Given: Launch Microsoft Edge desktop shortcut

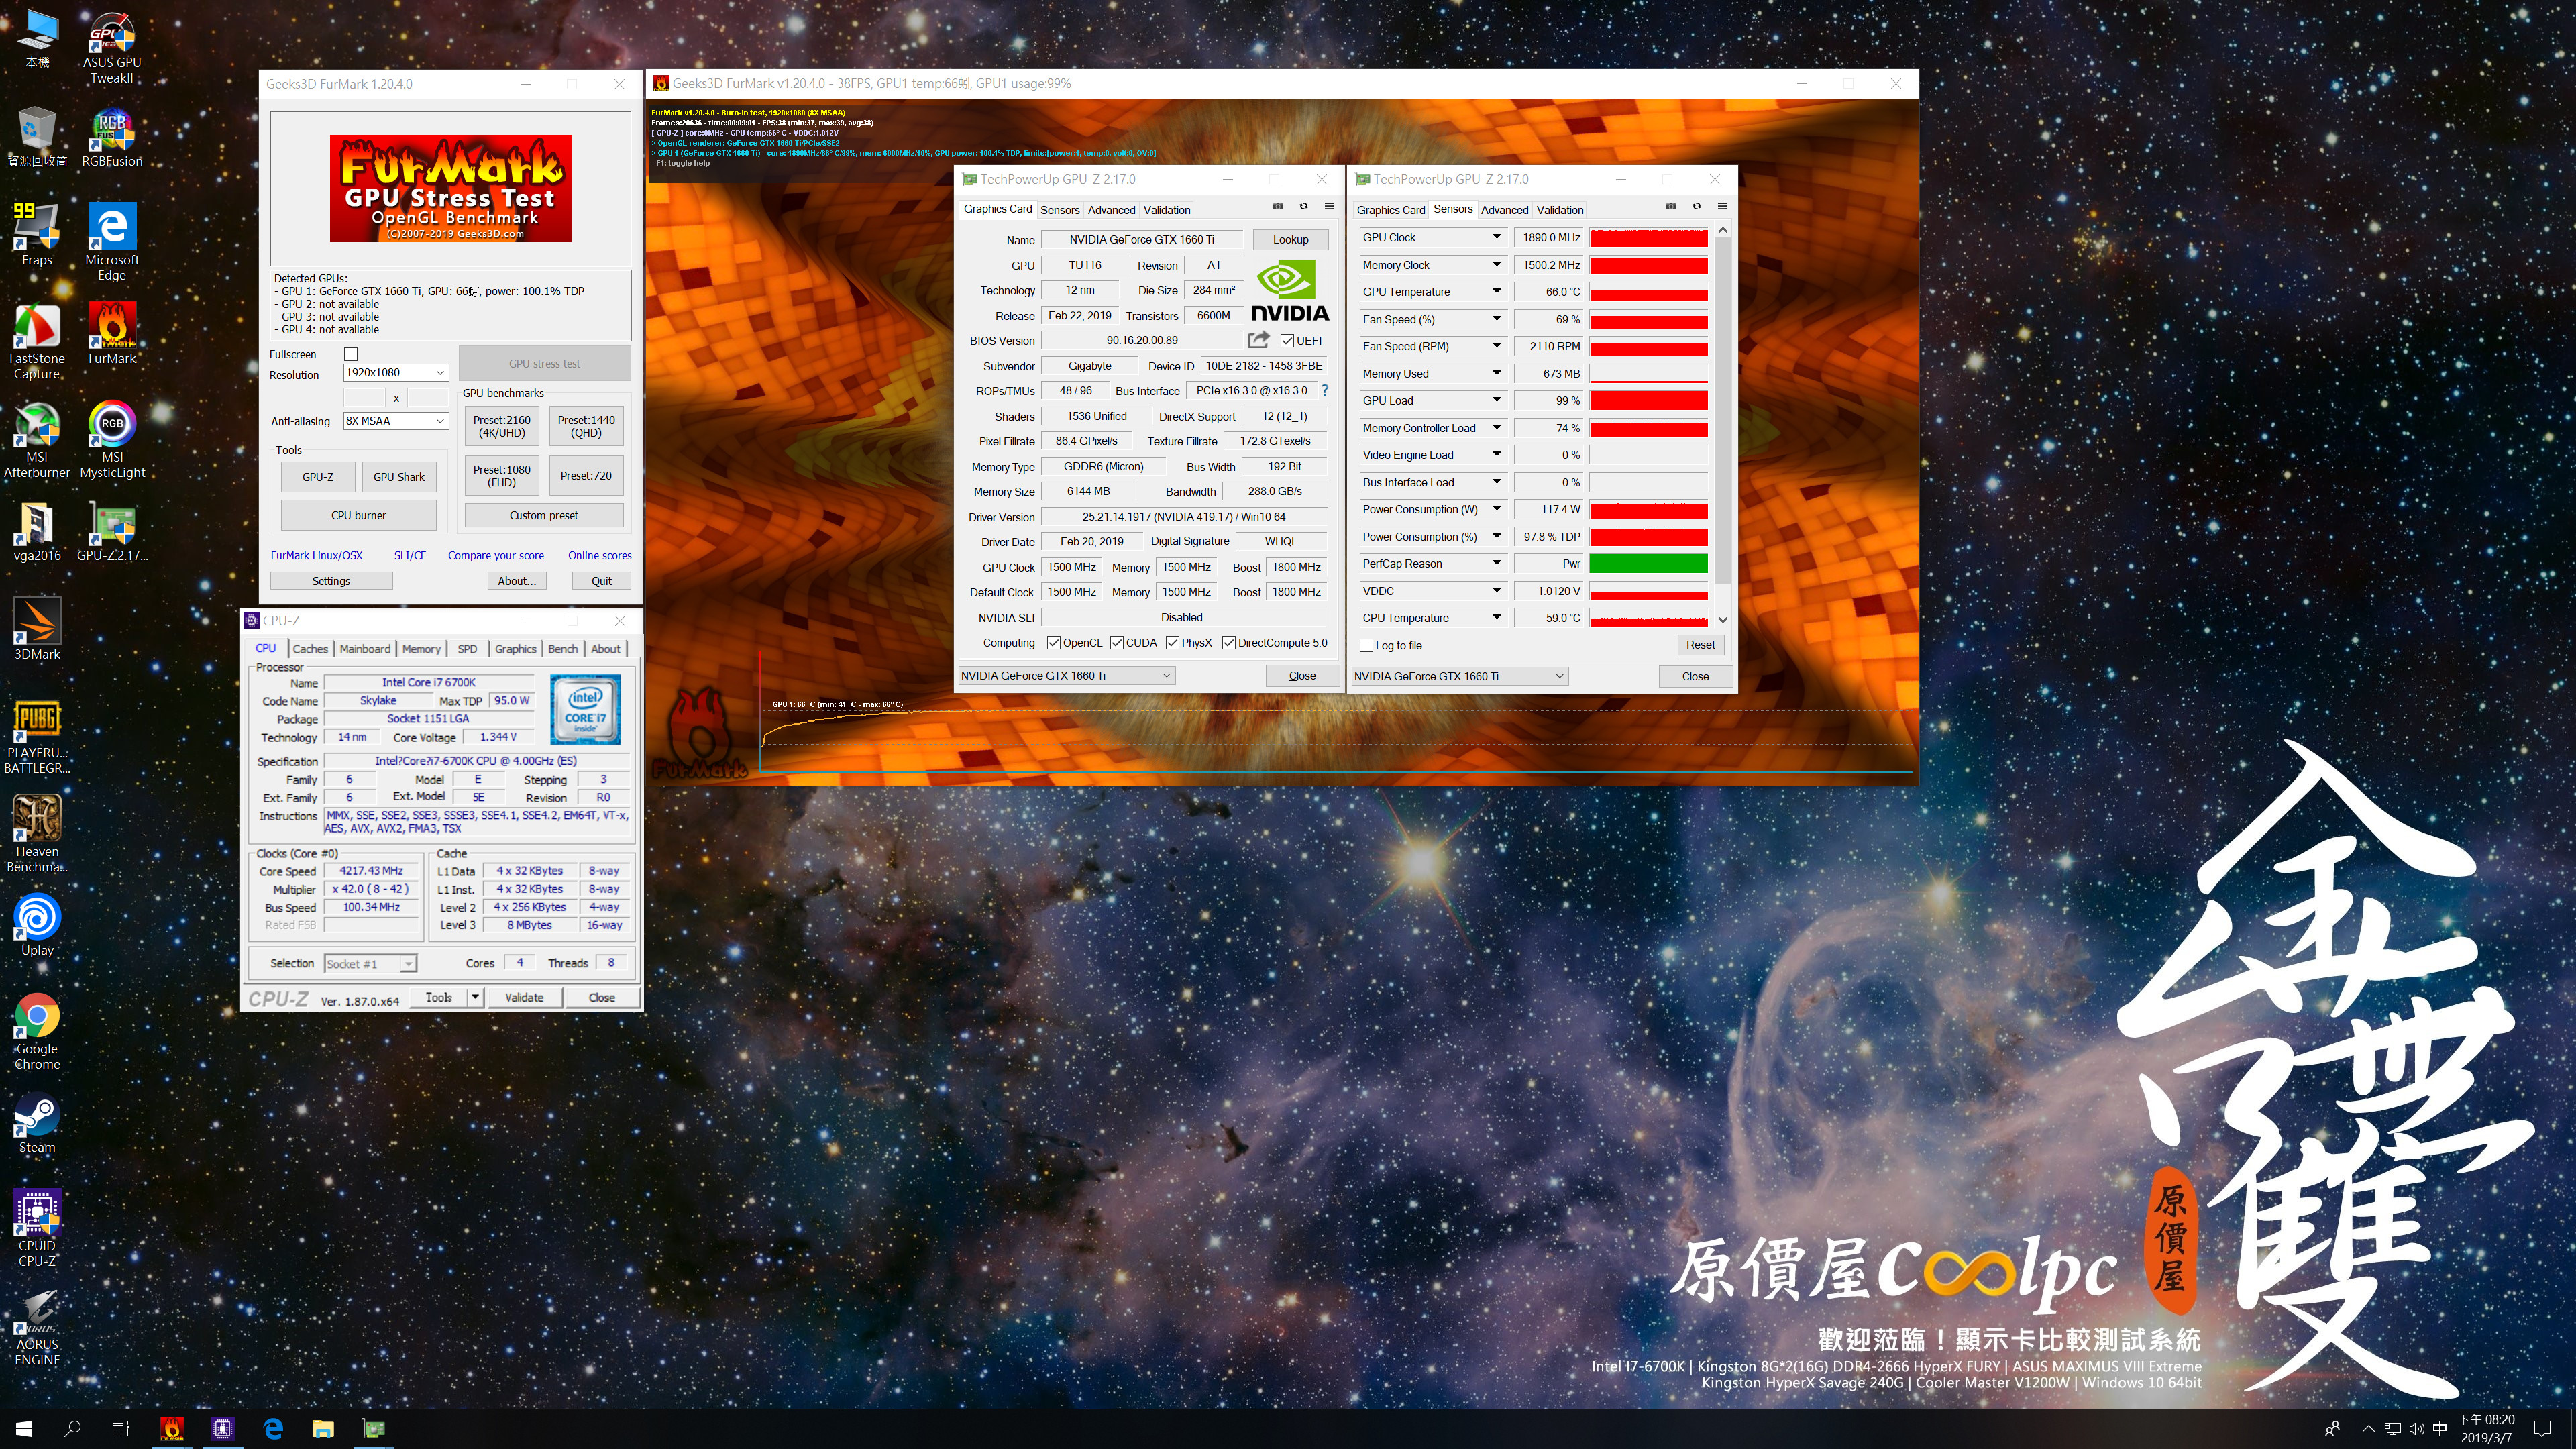Looking at the screenshot, I should (x=112, y=242).
